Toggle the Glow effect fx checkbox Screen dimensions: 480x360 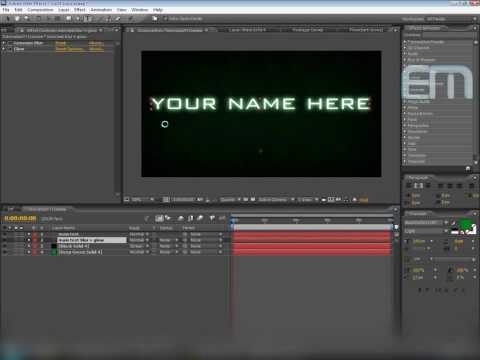click(10, 49)
